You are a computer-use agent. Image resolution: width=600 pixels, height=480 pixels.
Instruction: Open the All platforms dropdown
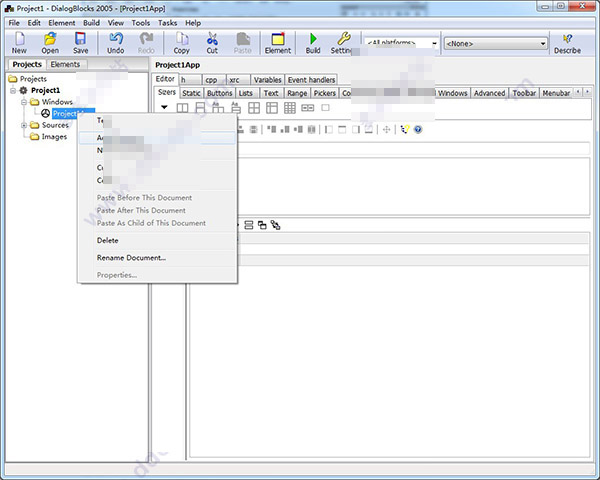[x=401, y=43]
